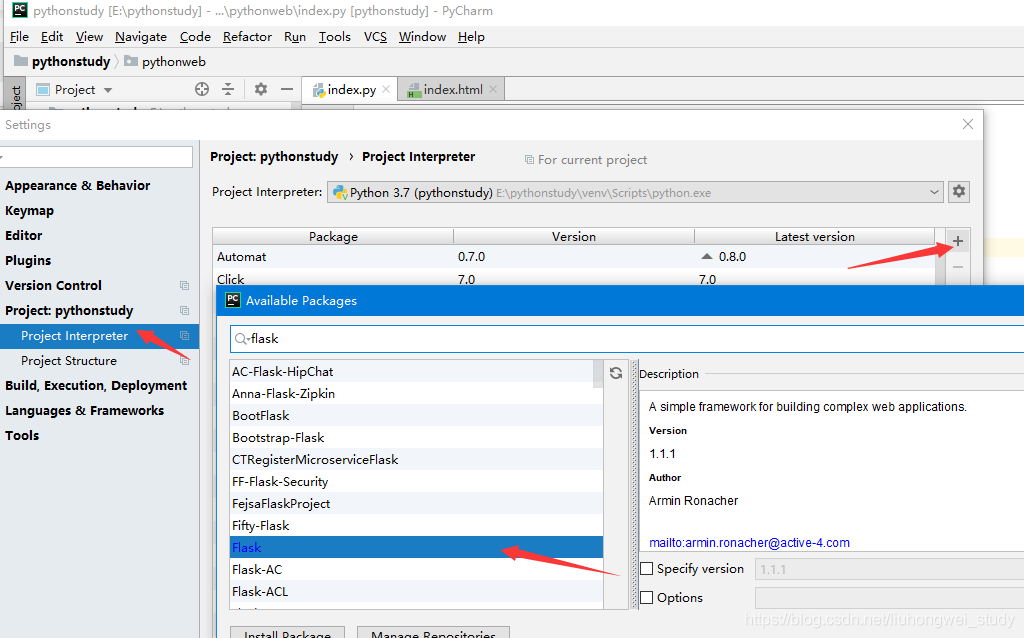Switch to the index.py editor tab
The width and height of the screenshot is (1024, 638).
coord(351,89)
